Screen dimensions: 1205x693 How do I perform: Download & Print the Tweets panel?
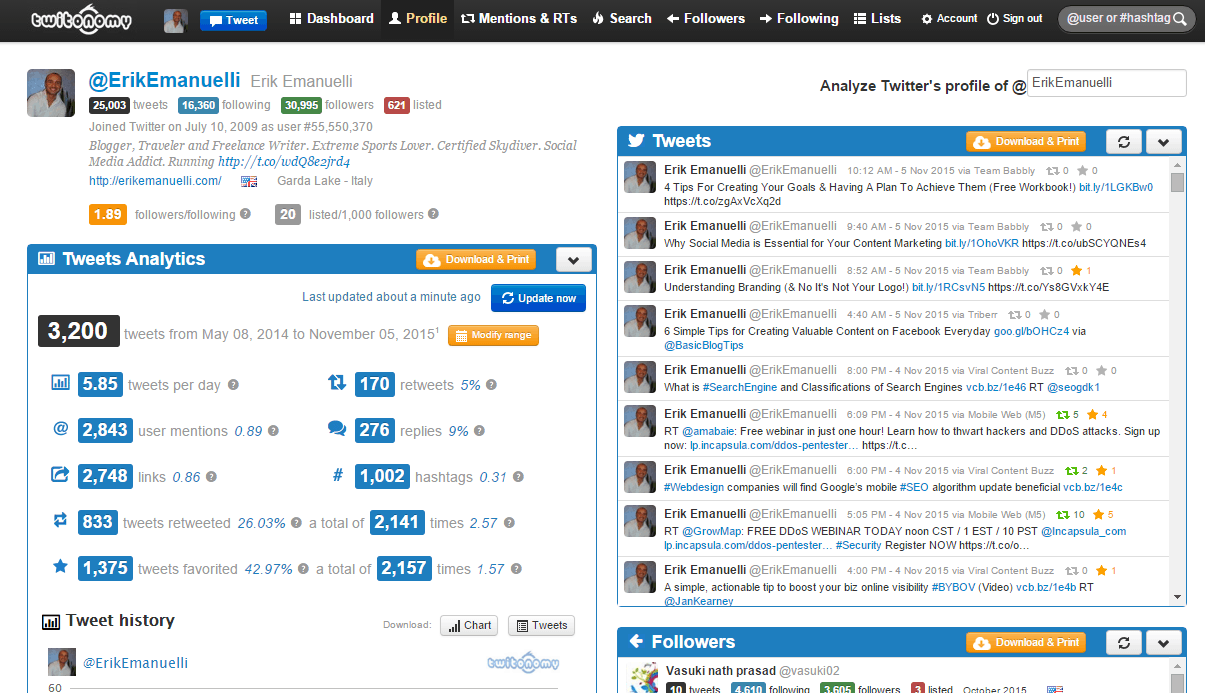click(x=1026, y=142)
